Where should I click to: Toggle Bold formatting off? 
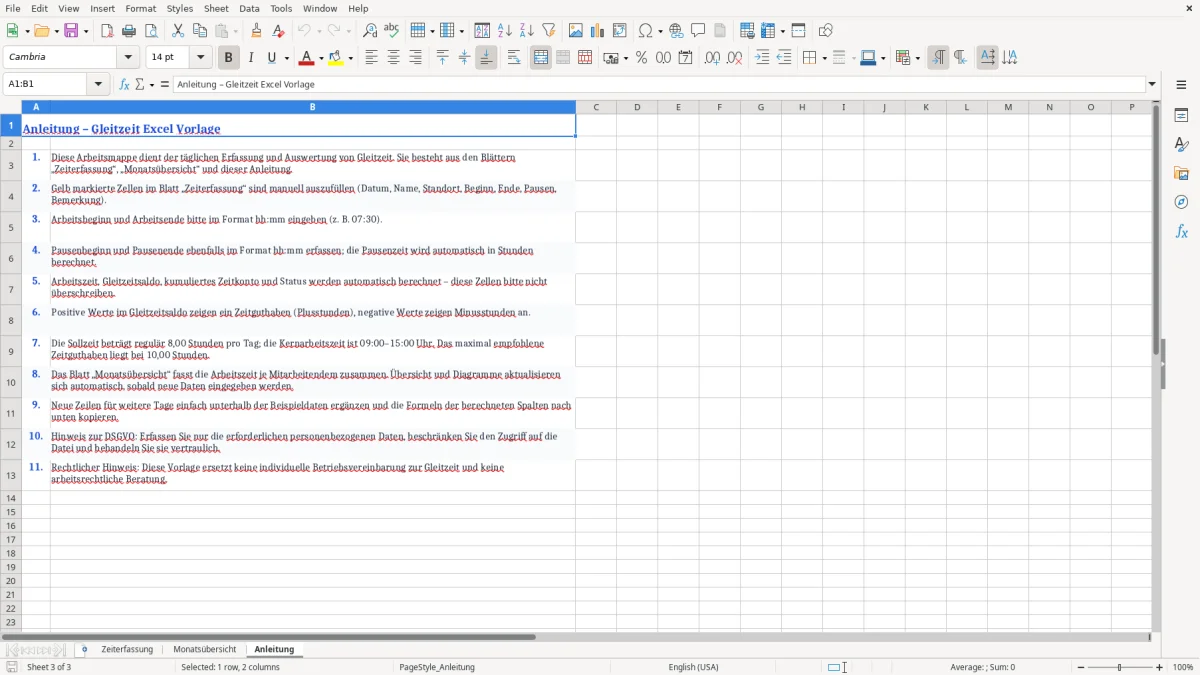(228, 58)
